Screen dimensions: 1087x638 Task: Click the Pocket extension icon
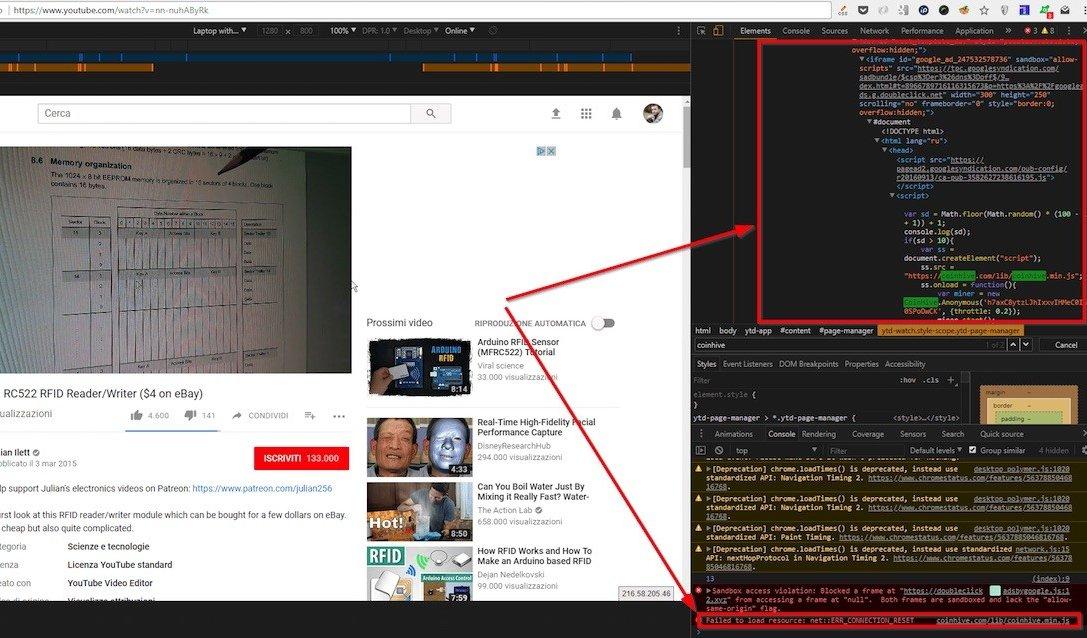click(863, 10)
